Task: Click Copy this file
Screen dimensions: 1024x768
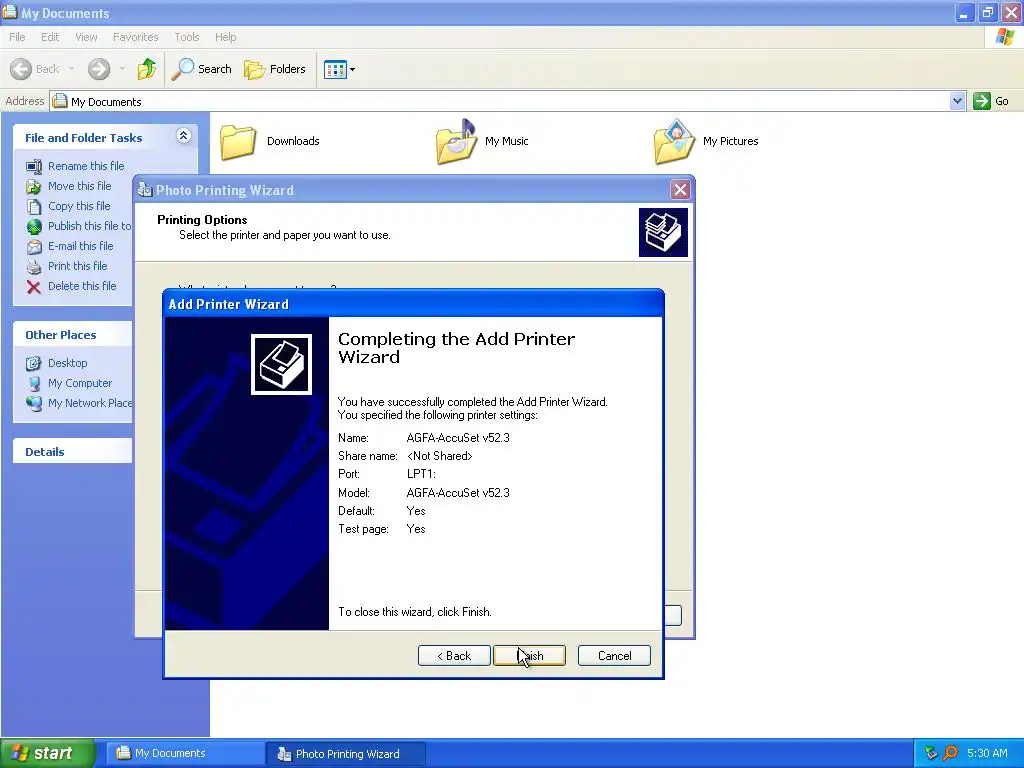Action: (79, 206)
